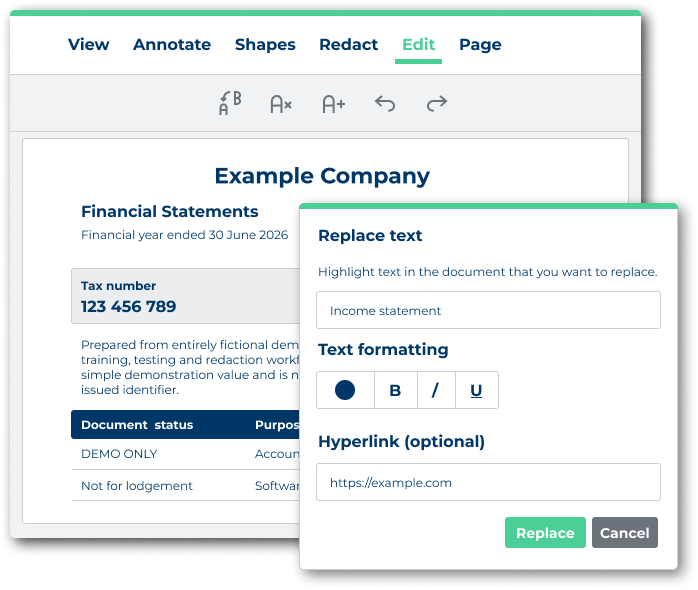Toggle underline formatting
Screen dimensions: 698x590
(x=477, y=390)
